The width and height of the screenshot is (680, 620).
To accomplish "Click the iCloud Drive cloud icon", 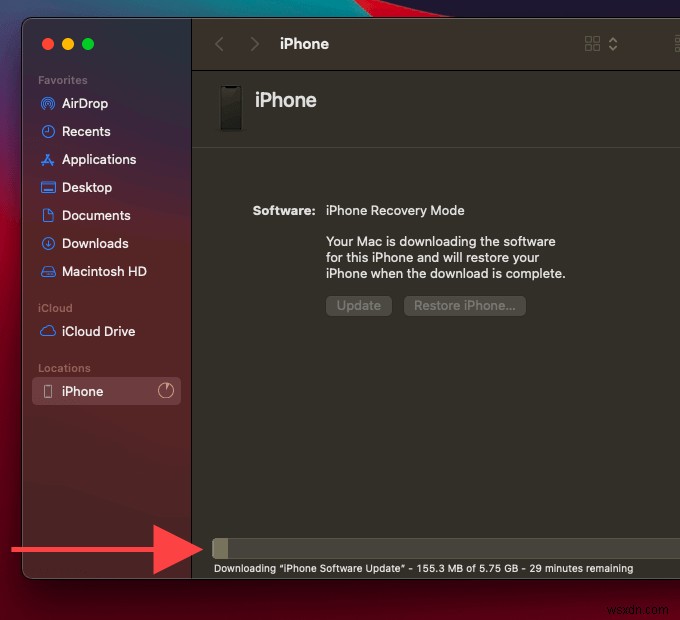I will 48,331.
